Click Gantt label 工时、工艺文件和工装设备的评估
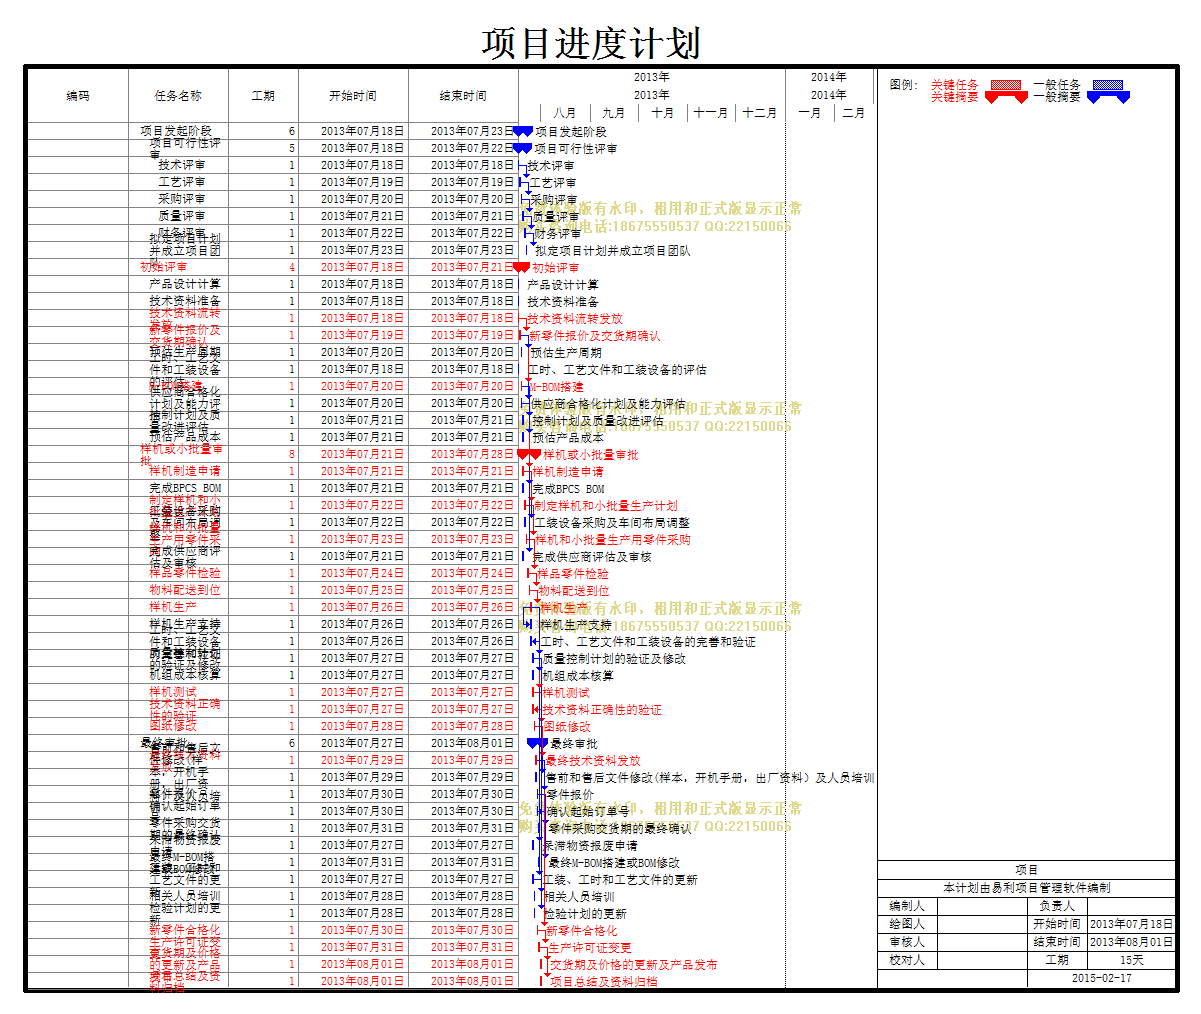Viewport: 1201px width, 1014px height. pos(617,370)
